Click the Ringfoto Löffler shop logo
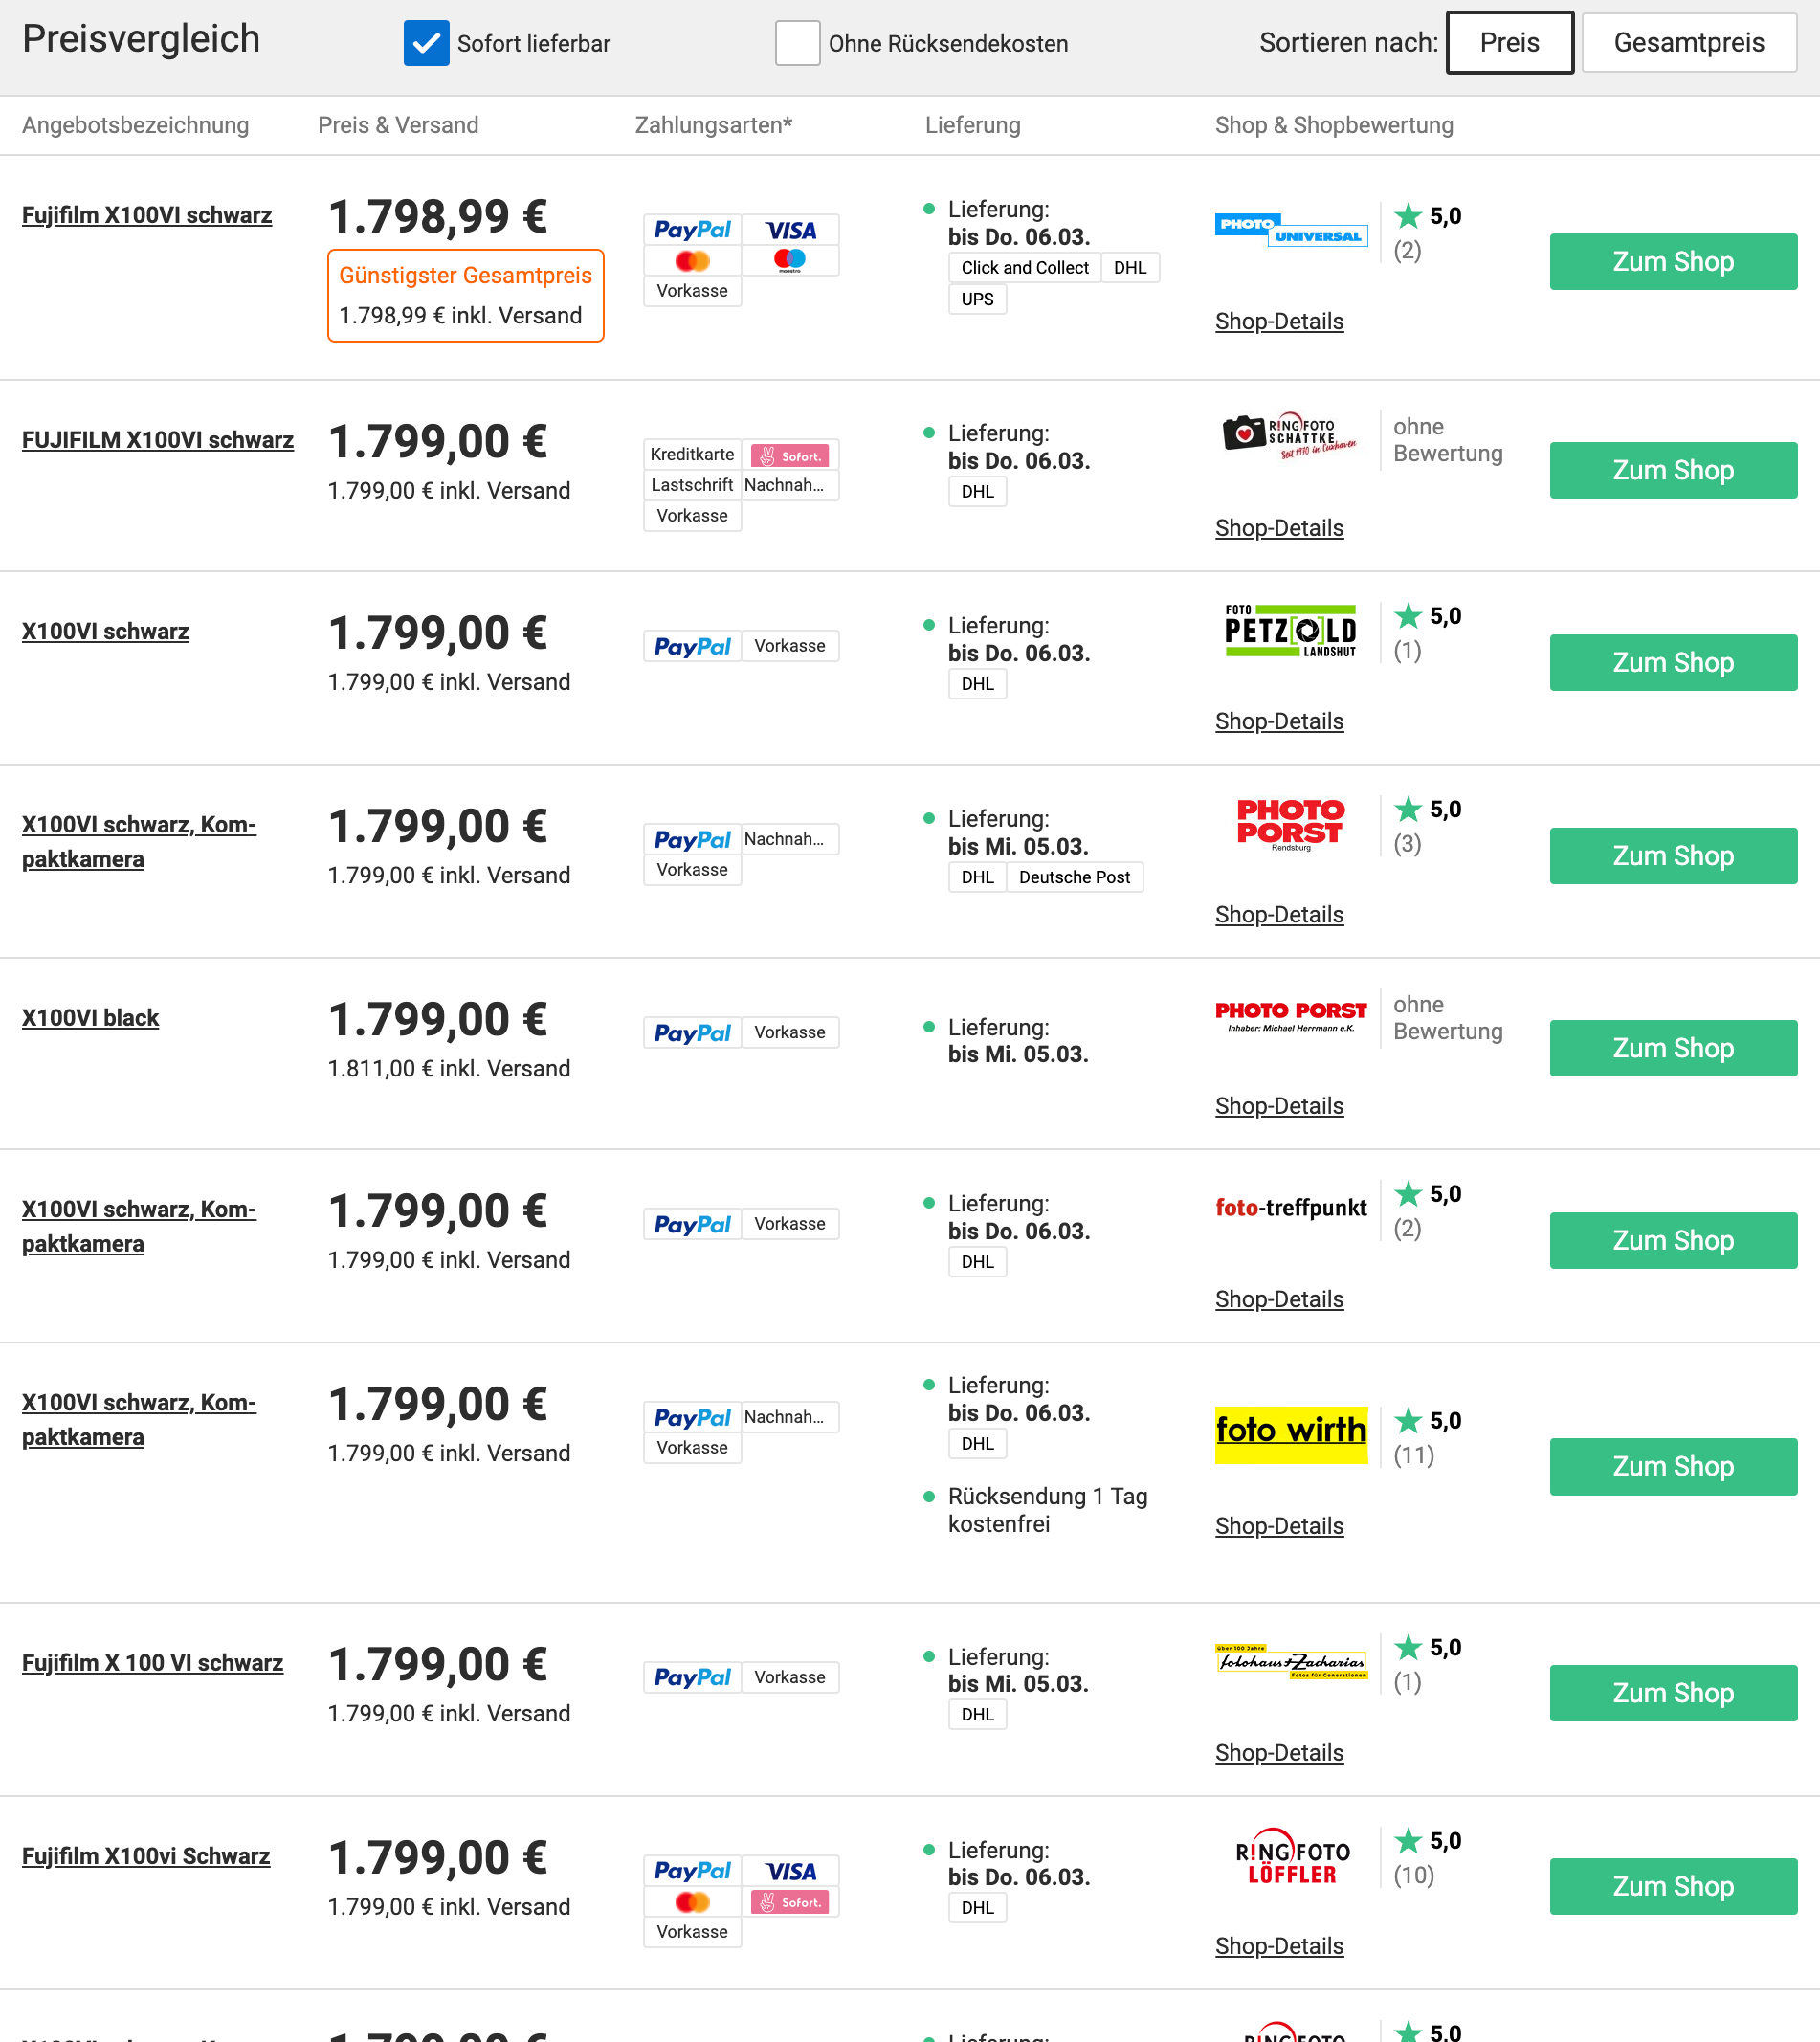The image size is (1820, 2042). [1292, 1862]
